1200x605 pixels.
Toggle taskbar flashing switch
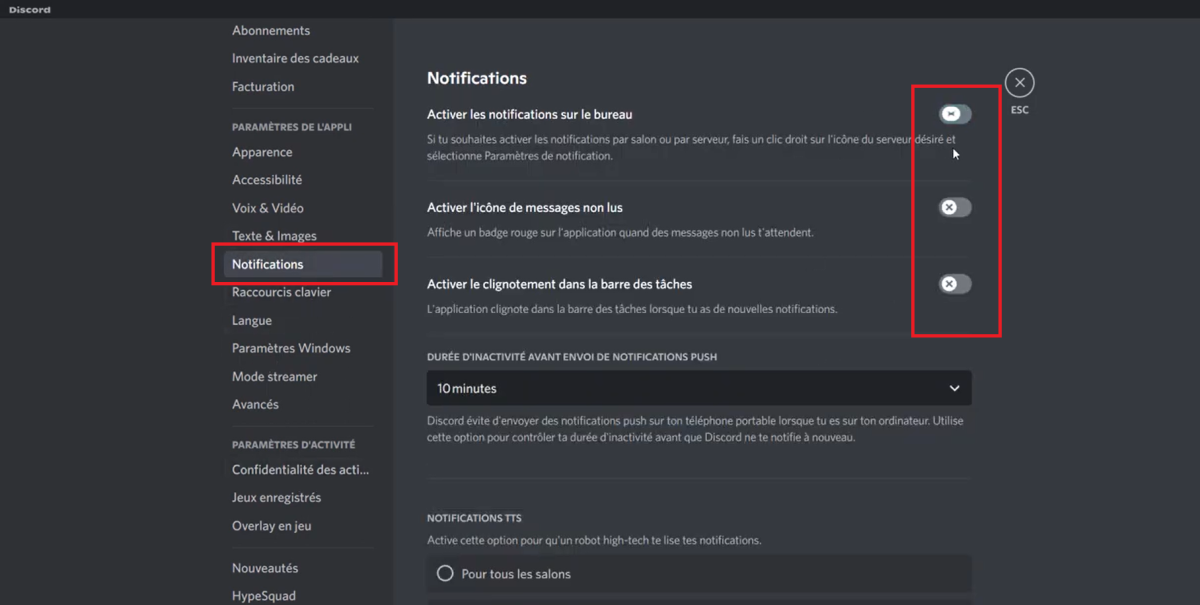955,284
